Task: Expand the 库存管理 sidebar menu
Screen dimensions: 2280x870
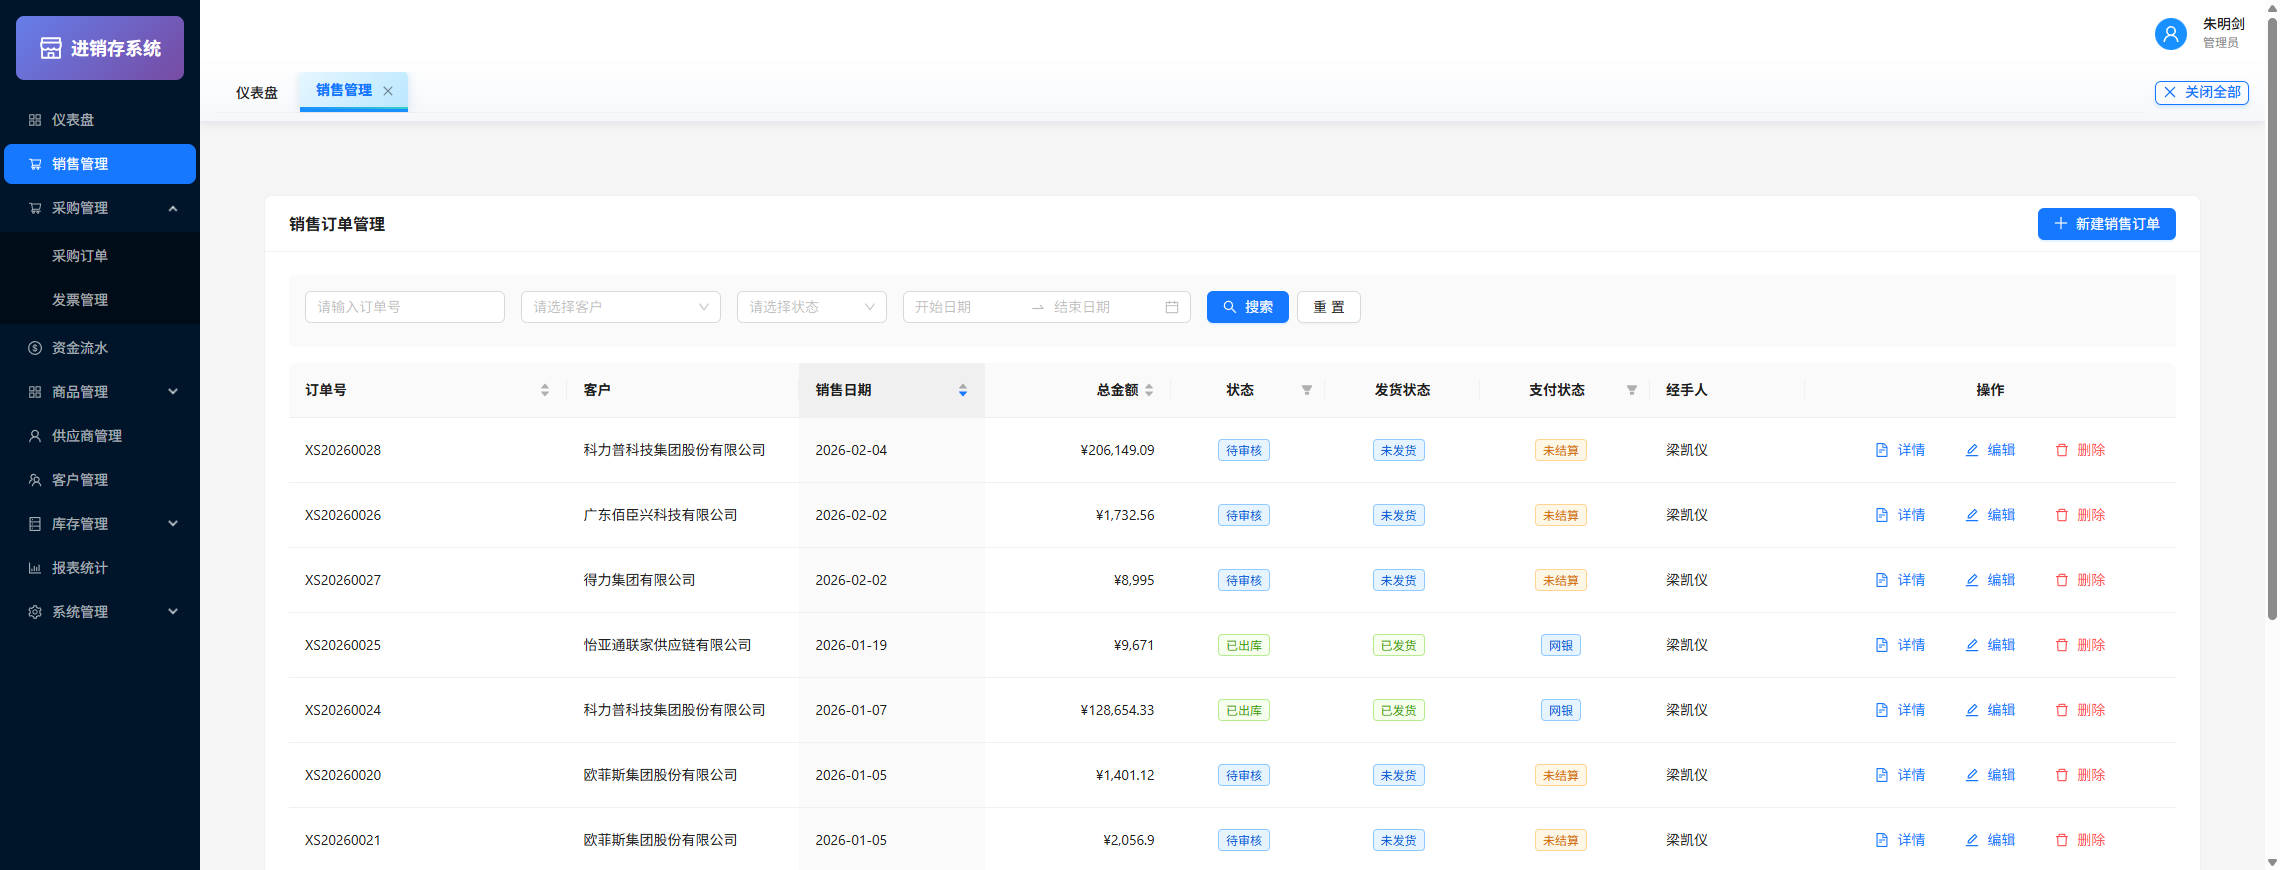Action: [100, 524]
